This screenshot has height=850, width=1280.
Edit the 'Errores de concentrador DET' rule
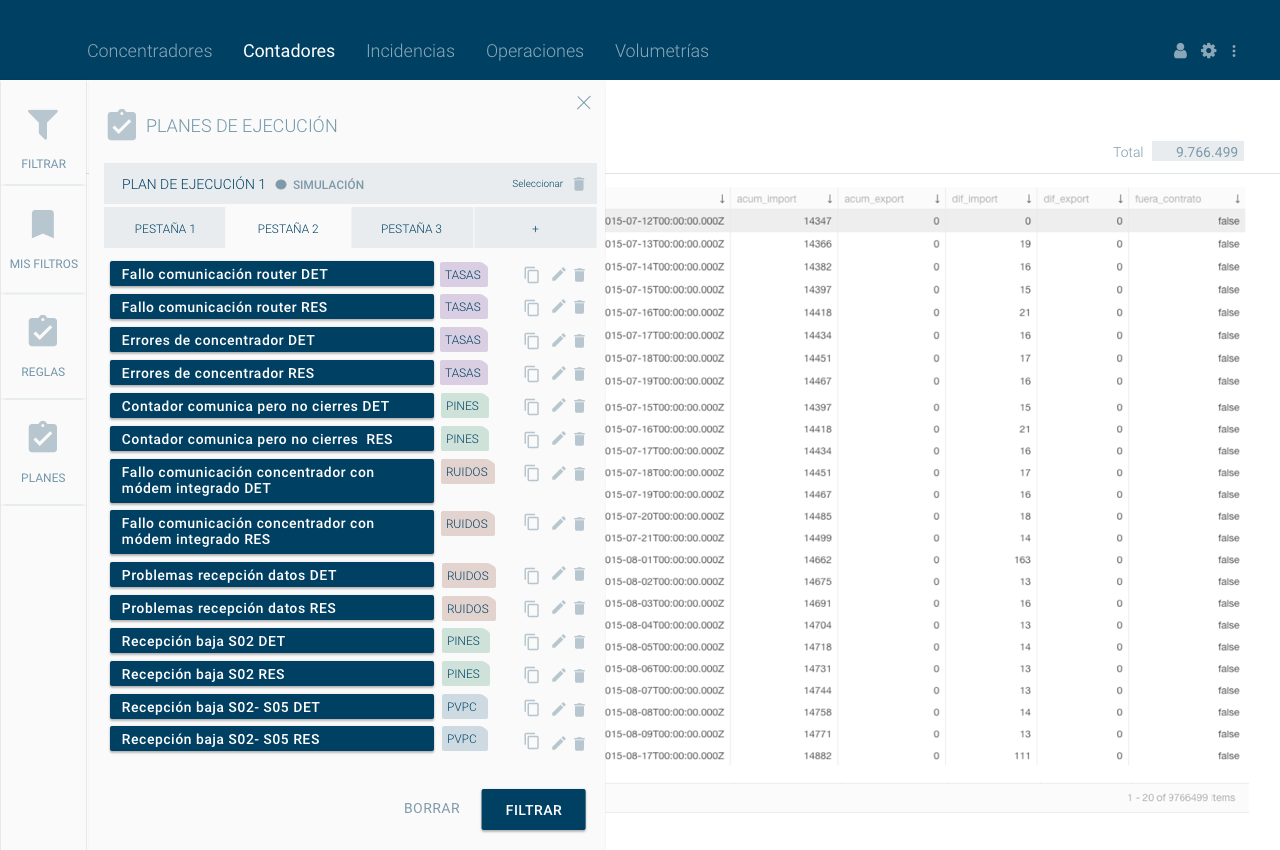559,340
